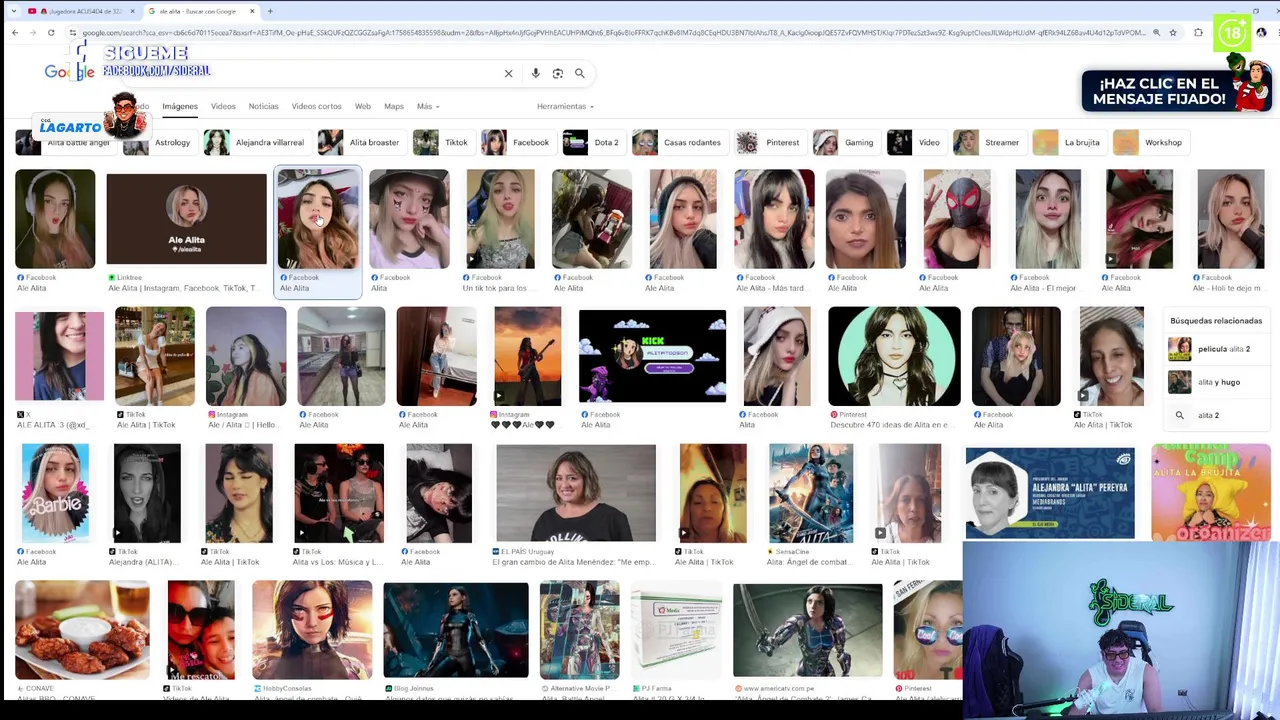Reload the Google results page
This screenshot has width=1280, height=720.
[51, 33]
